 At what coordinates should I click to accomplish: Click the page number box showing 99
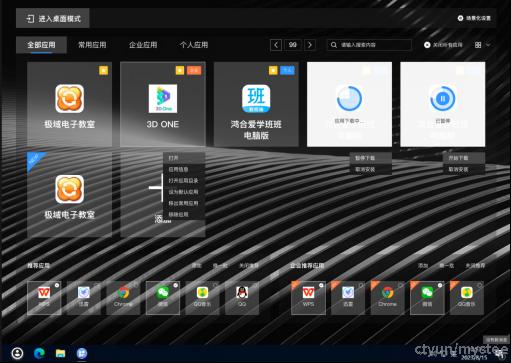pyautogui.click(x=293, y=45)
